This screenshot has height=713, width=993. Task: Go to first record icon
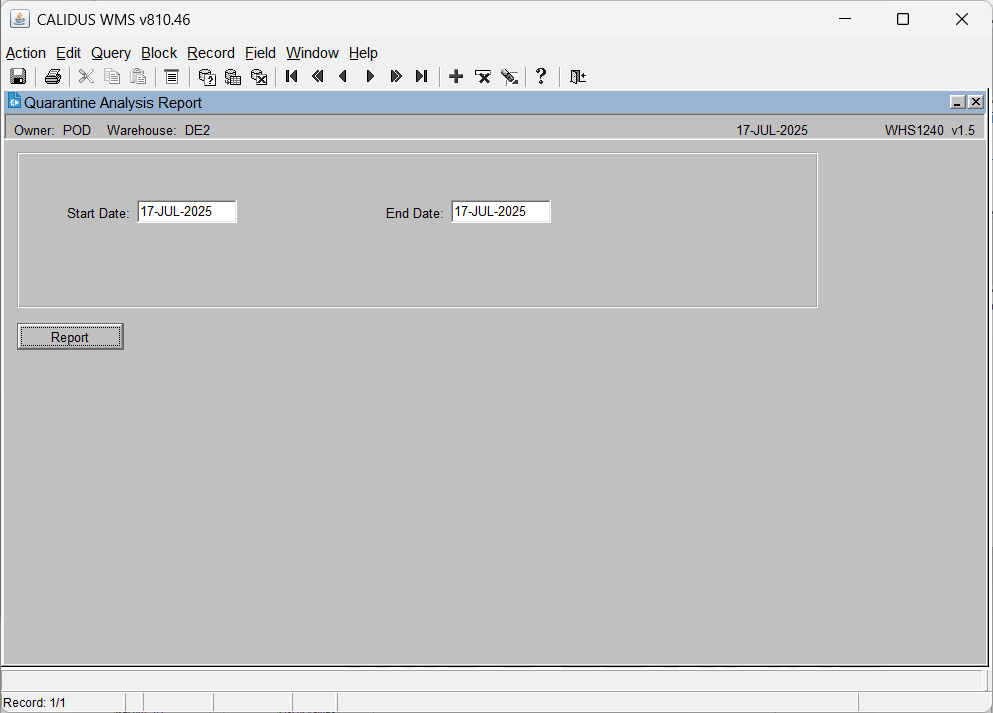pyautogui.click(x=292, y=77)
